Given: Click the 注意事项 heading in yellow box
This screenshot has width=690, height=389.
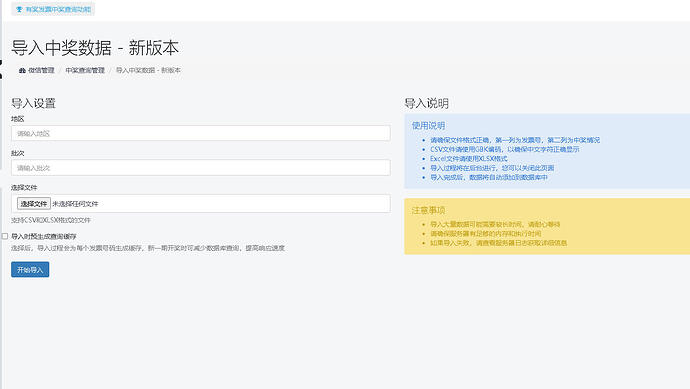Looking at the screenshot, I should tap(428, 210).
